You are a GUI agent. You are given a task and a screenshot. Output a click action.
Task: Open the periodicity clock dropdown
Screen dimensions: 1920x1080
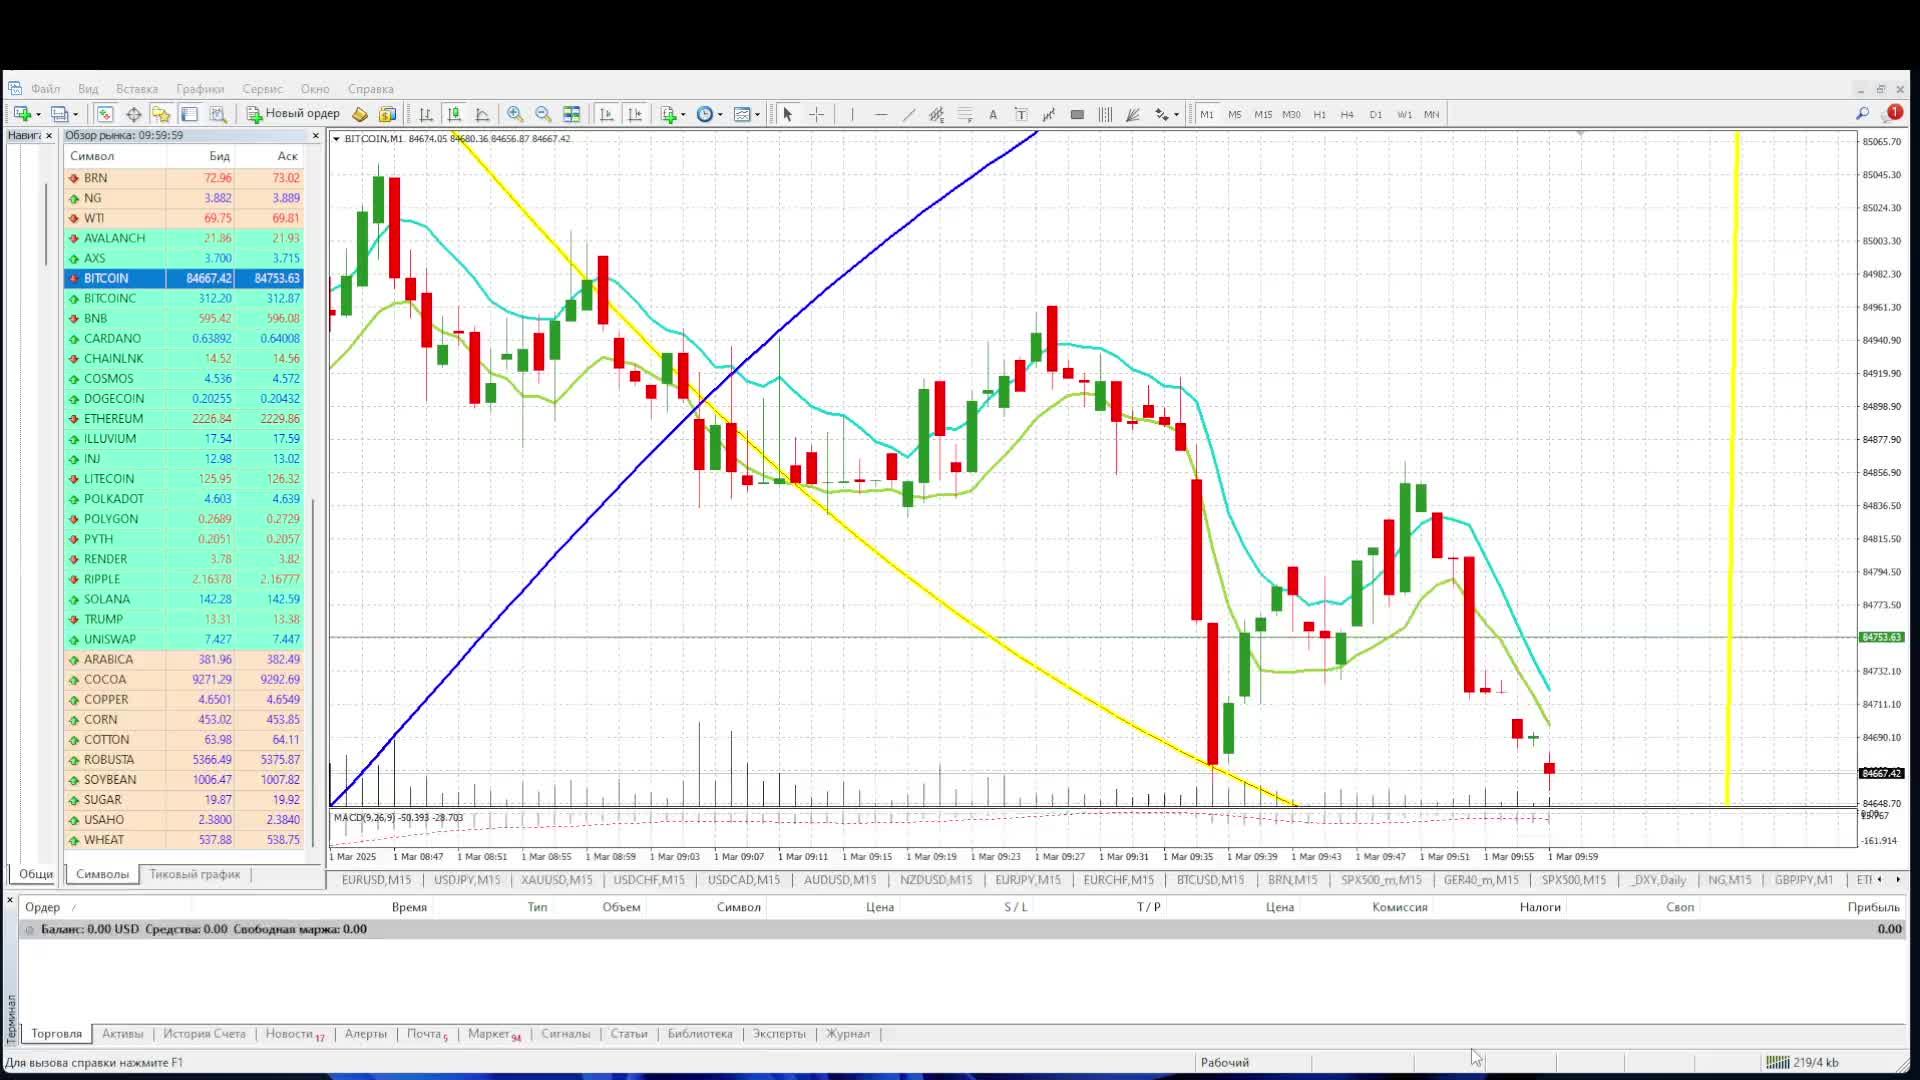click(720, 114)
